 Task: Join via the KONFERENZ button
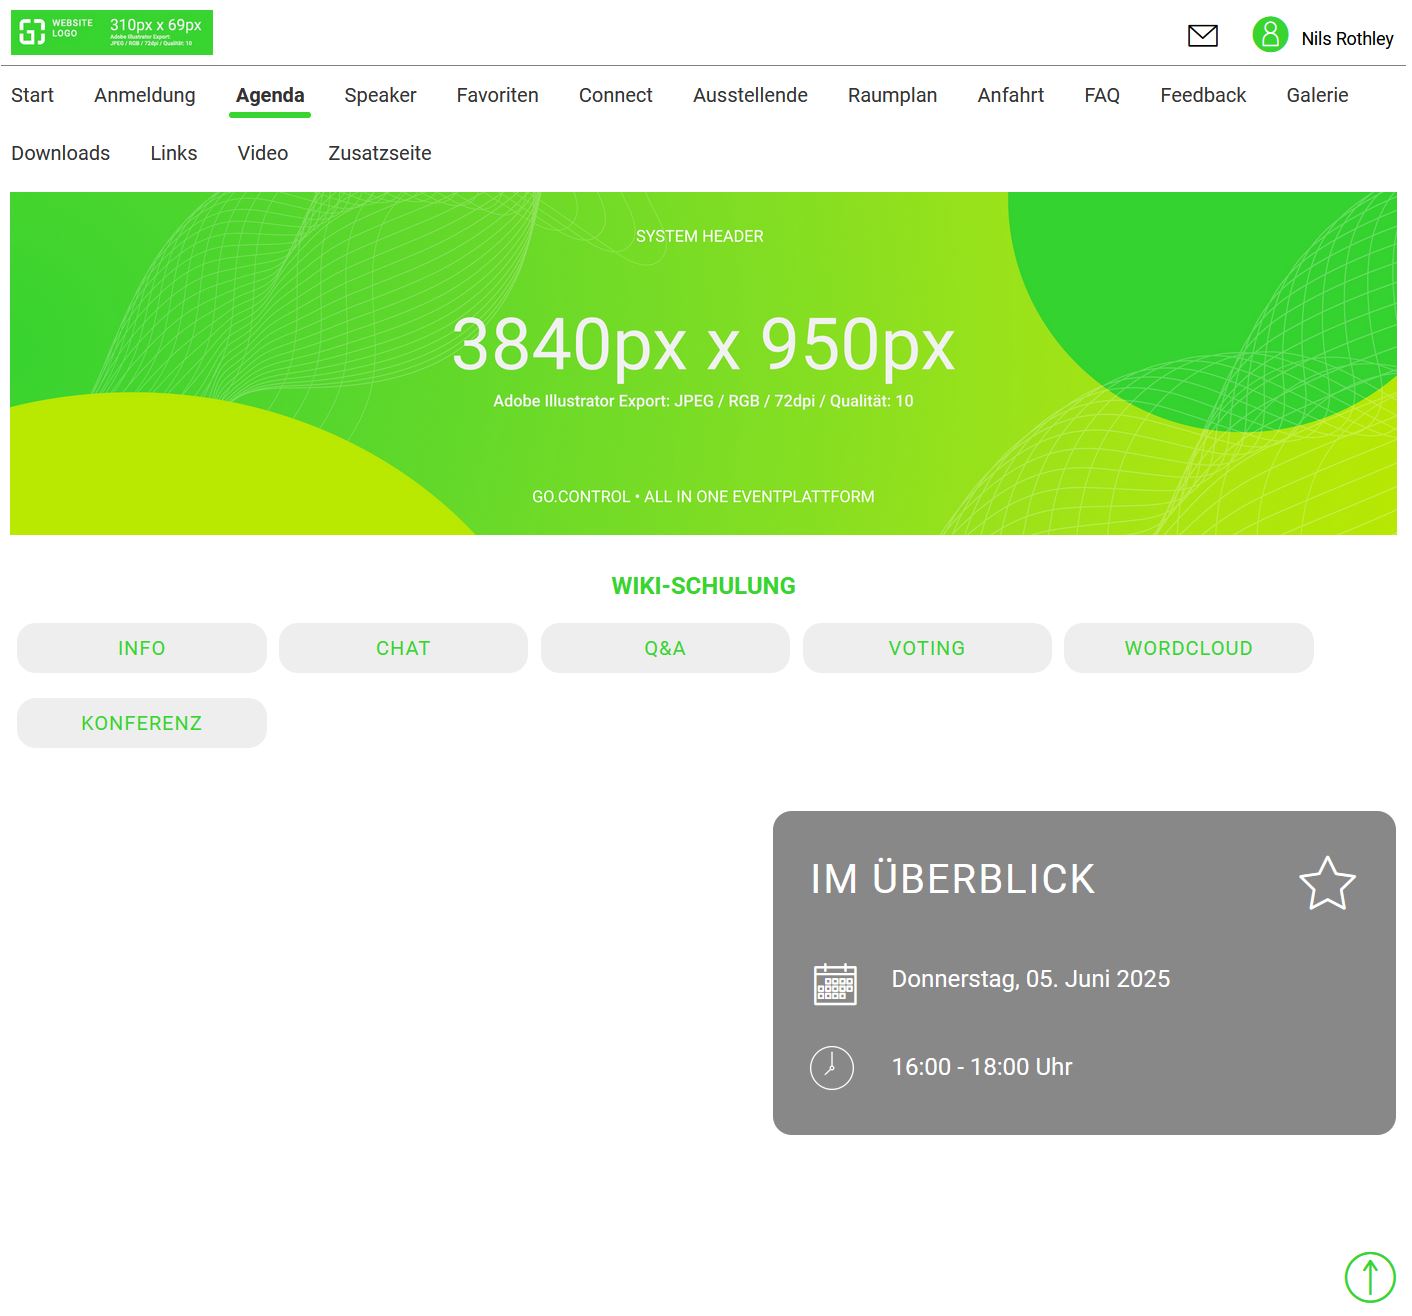142,723
